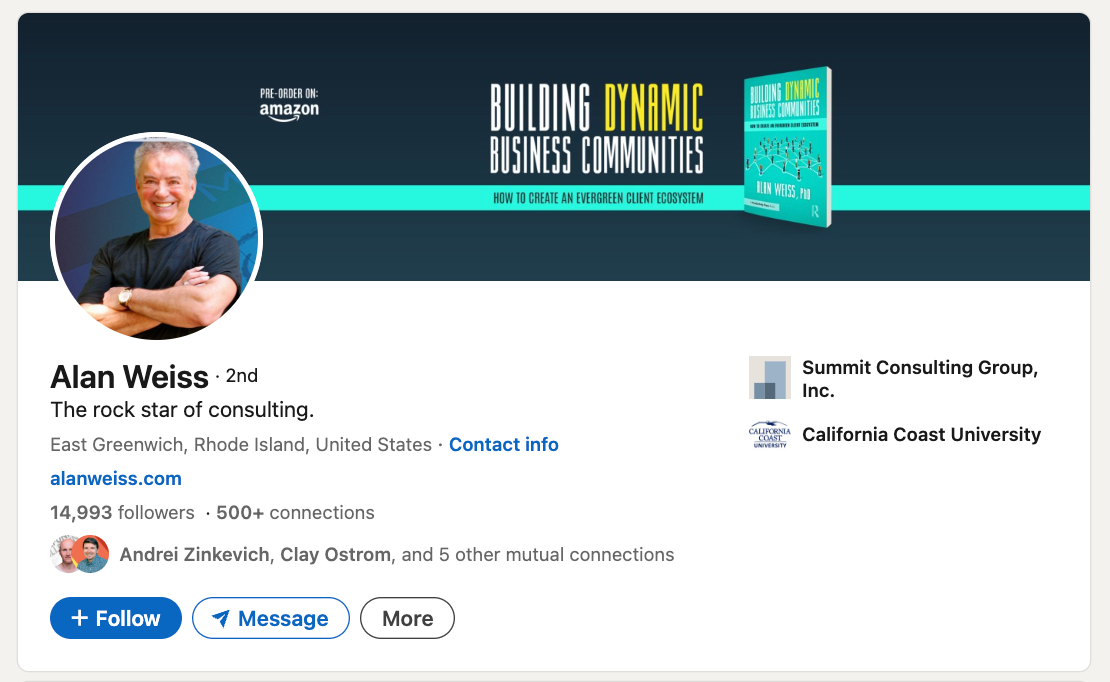Open Andrei Zinkevich's profile
Screen dimensions: 1110x682
click(x=194, y=553)
